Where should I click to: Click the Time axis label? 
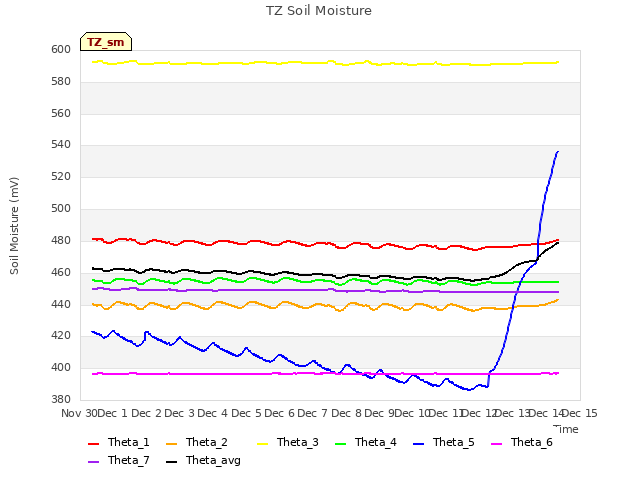(x=566, y=429)
